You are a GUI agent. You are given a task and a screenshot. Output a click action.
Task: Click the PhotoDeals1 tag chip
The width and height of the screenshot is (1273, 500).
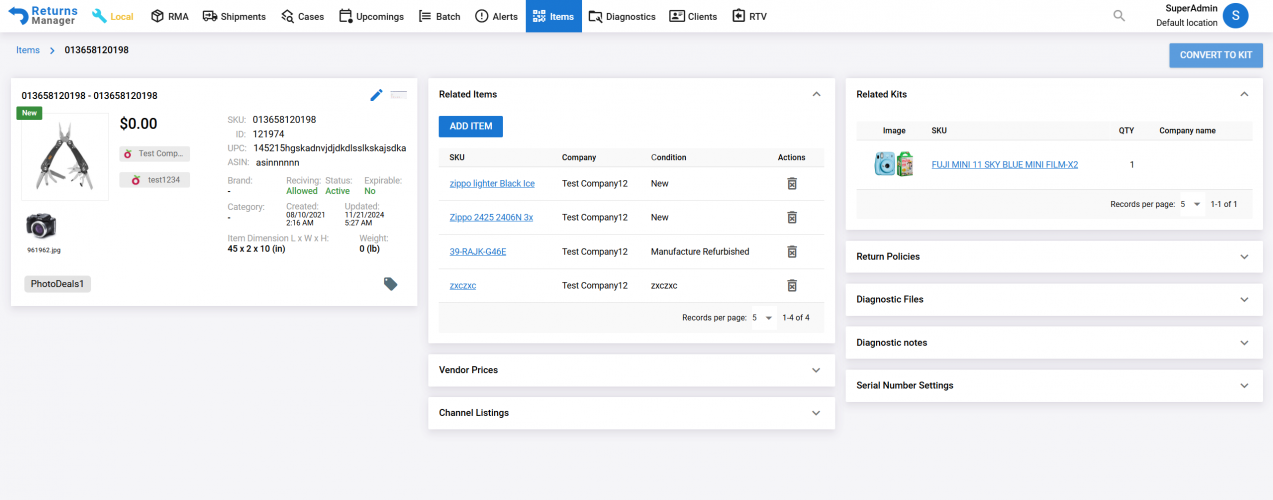tap(58, 284)
